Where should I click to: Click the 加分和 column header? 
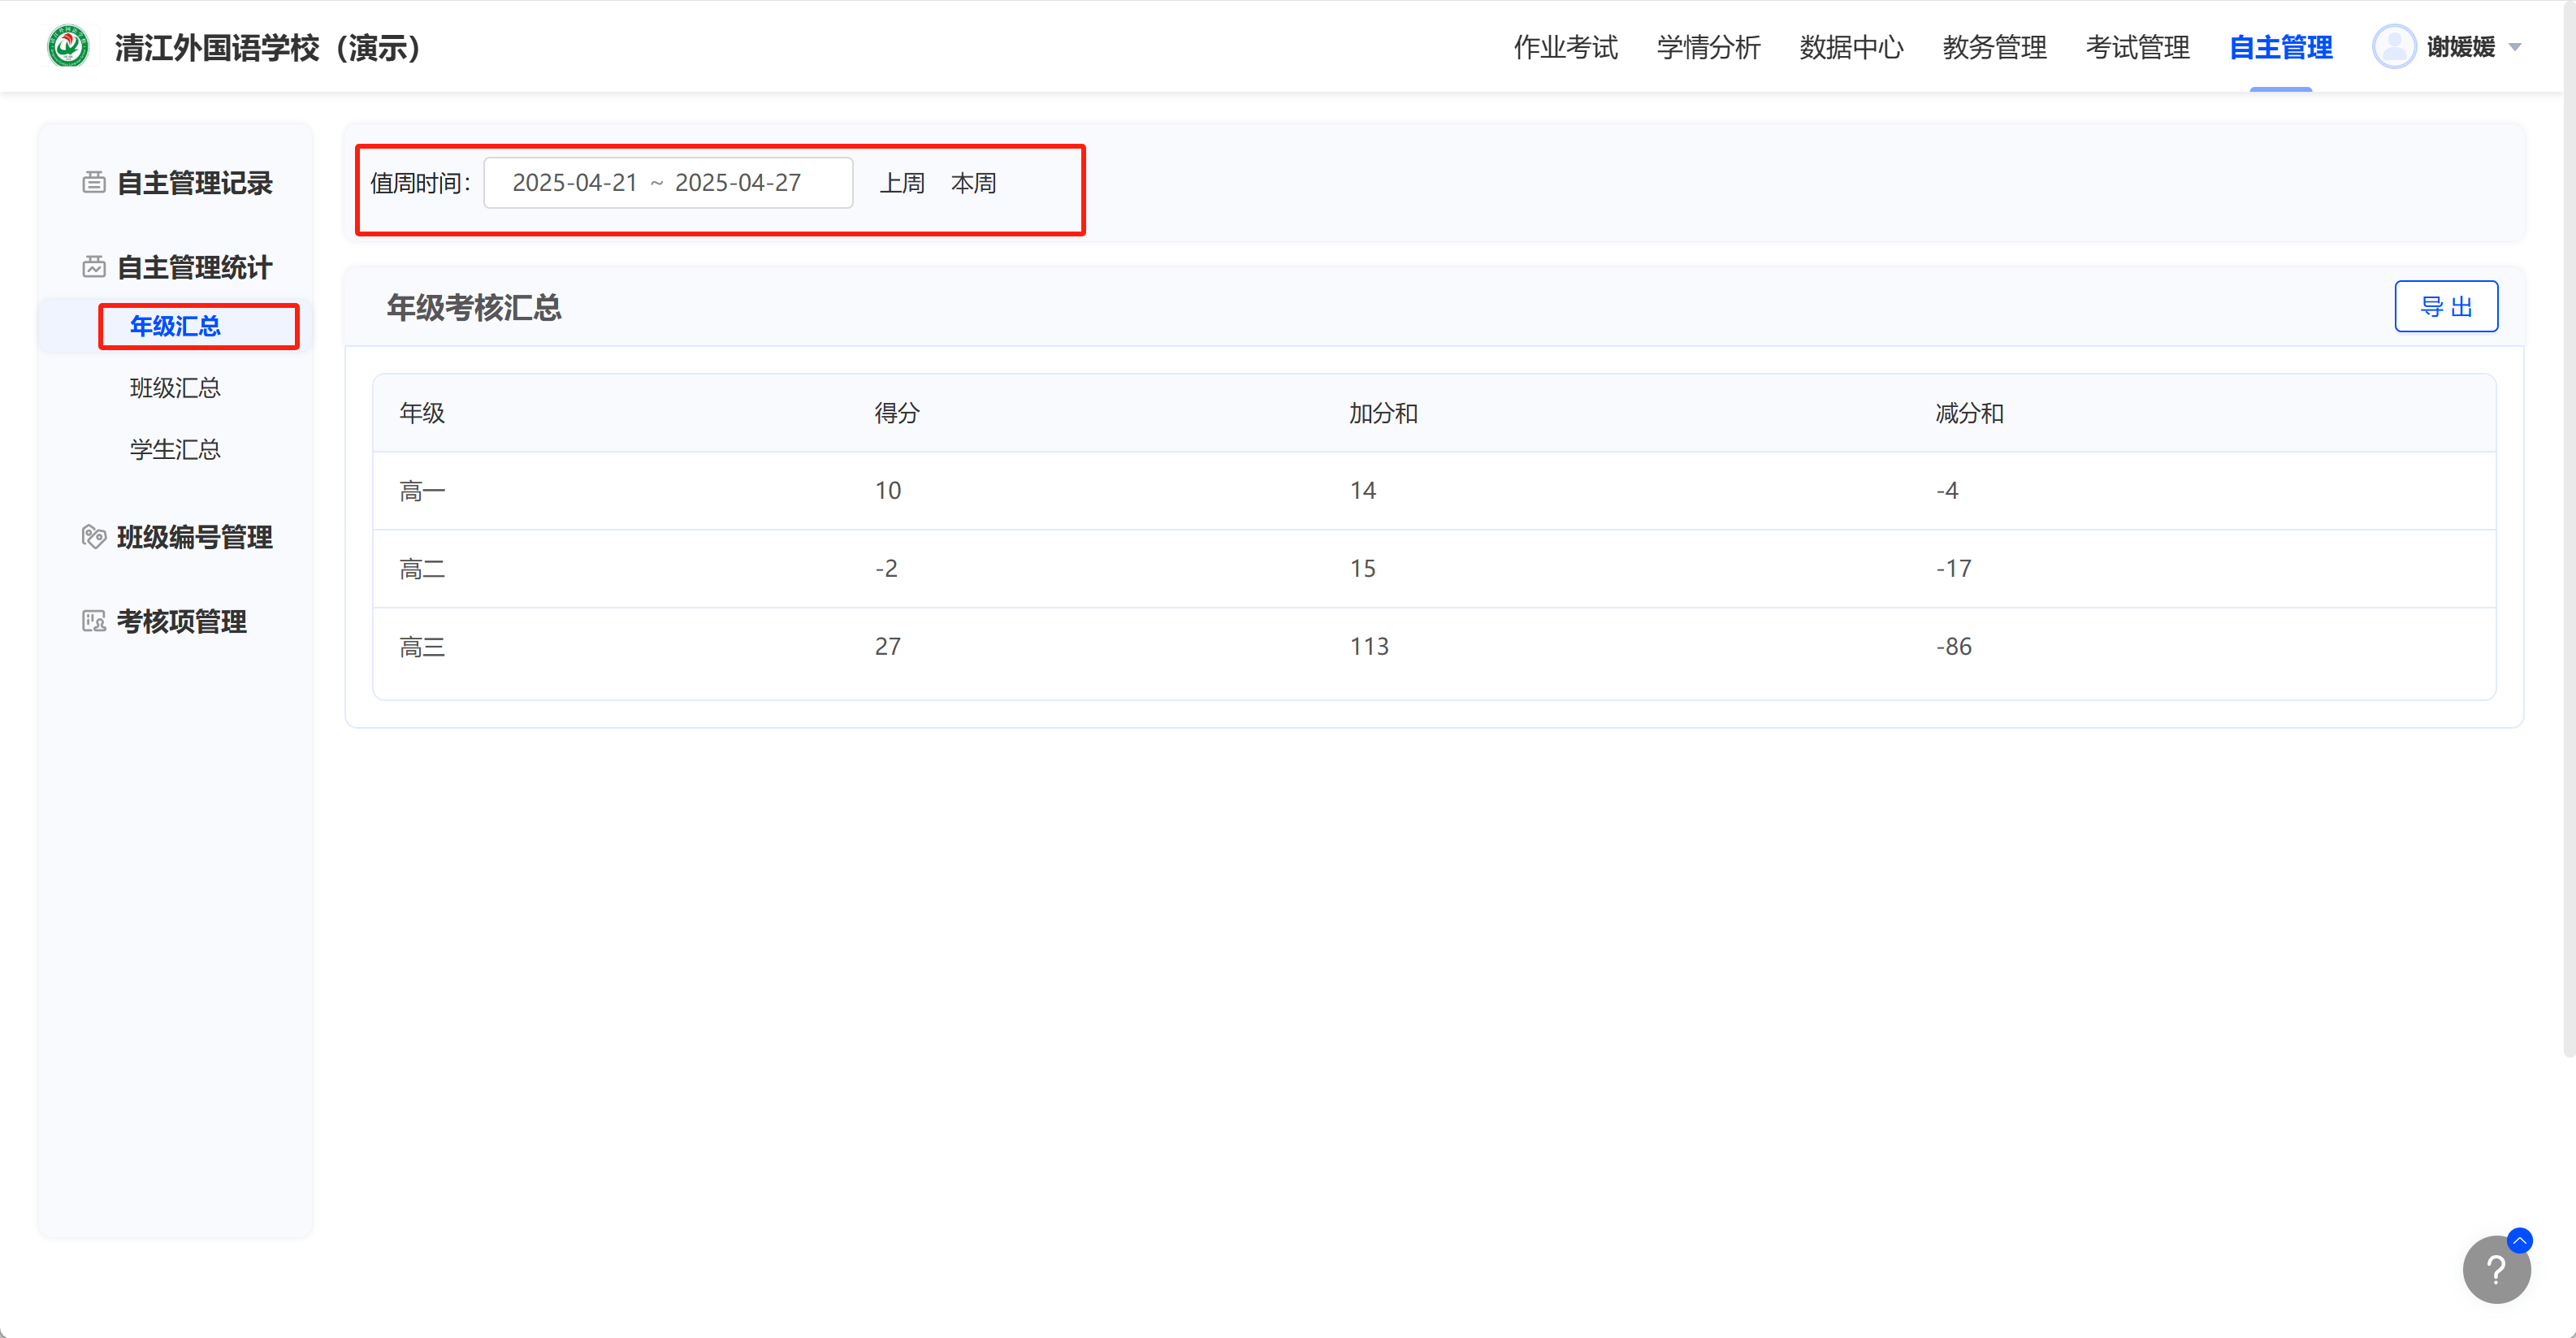pos(1383,413)
